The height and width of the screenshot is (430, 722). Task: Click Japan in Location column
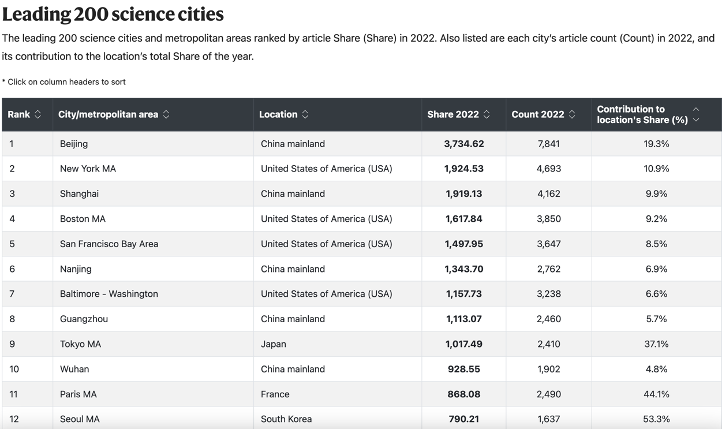[x=274, y=344]
